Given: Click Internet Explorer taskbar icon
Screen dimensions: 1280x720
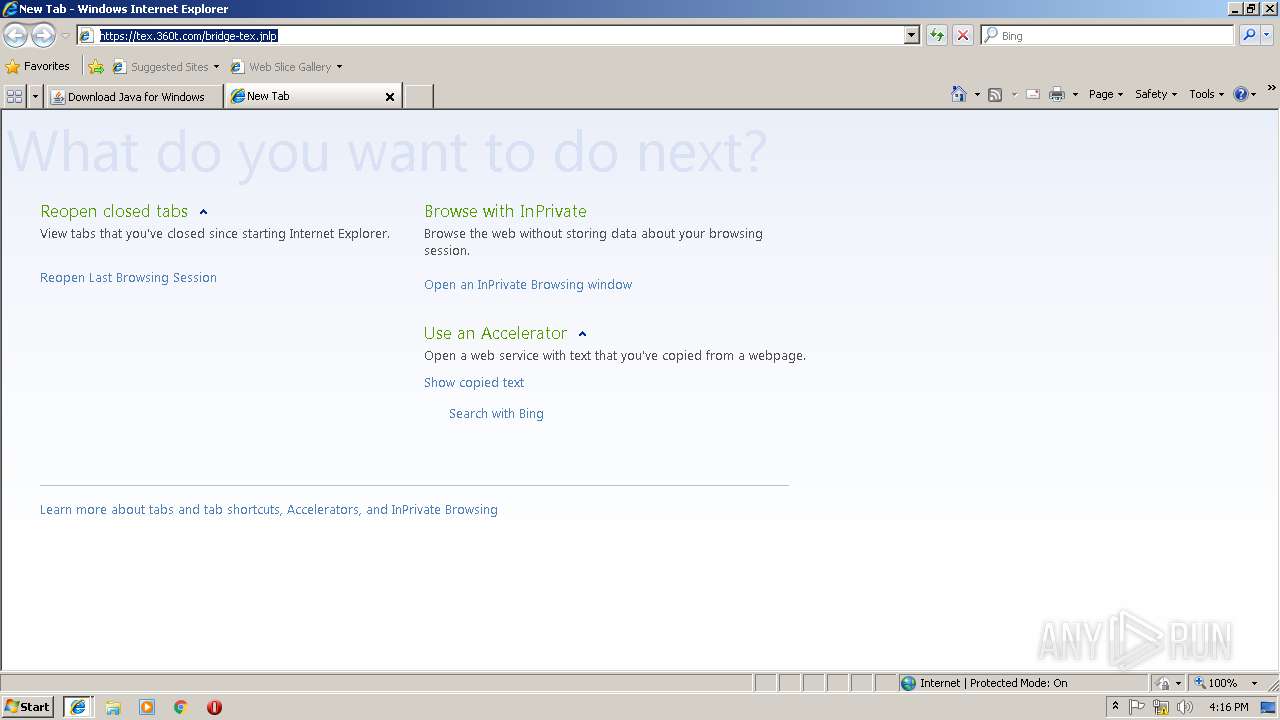Looking at the screenshot, I should tap(77, 707).
